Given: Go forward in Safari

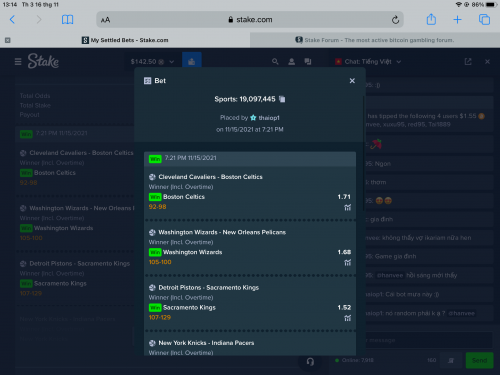Looking at the screenshot, I should 39,20.
